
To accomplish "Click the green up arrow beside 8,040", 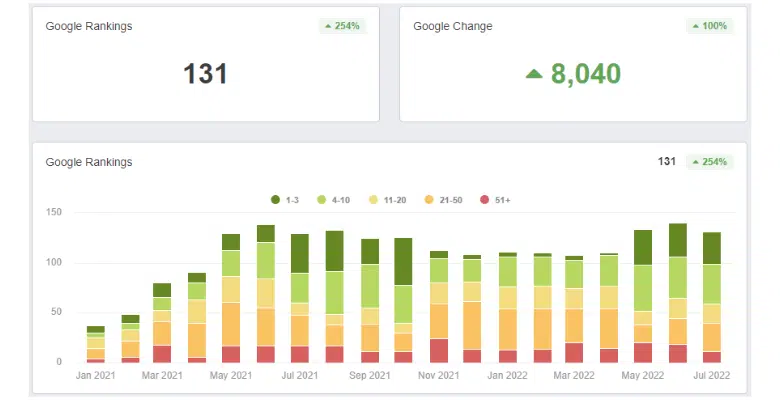I will click(535, 73).
